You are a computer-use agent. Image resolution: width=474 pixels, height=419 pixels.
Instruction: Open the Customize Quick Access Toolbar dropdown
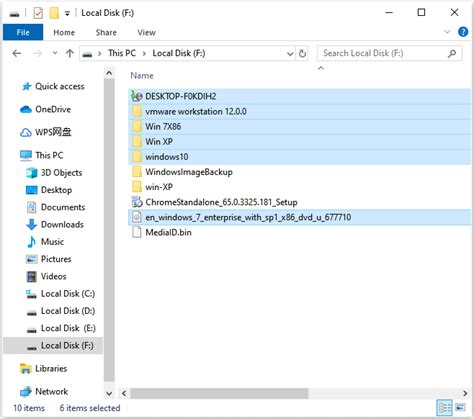click(67, 14)
